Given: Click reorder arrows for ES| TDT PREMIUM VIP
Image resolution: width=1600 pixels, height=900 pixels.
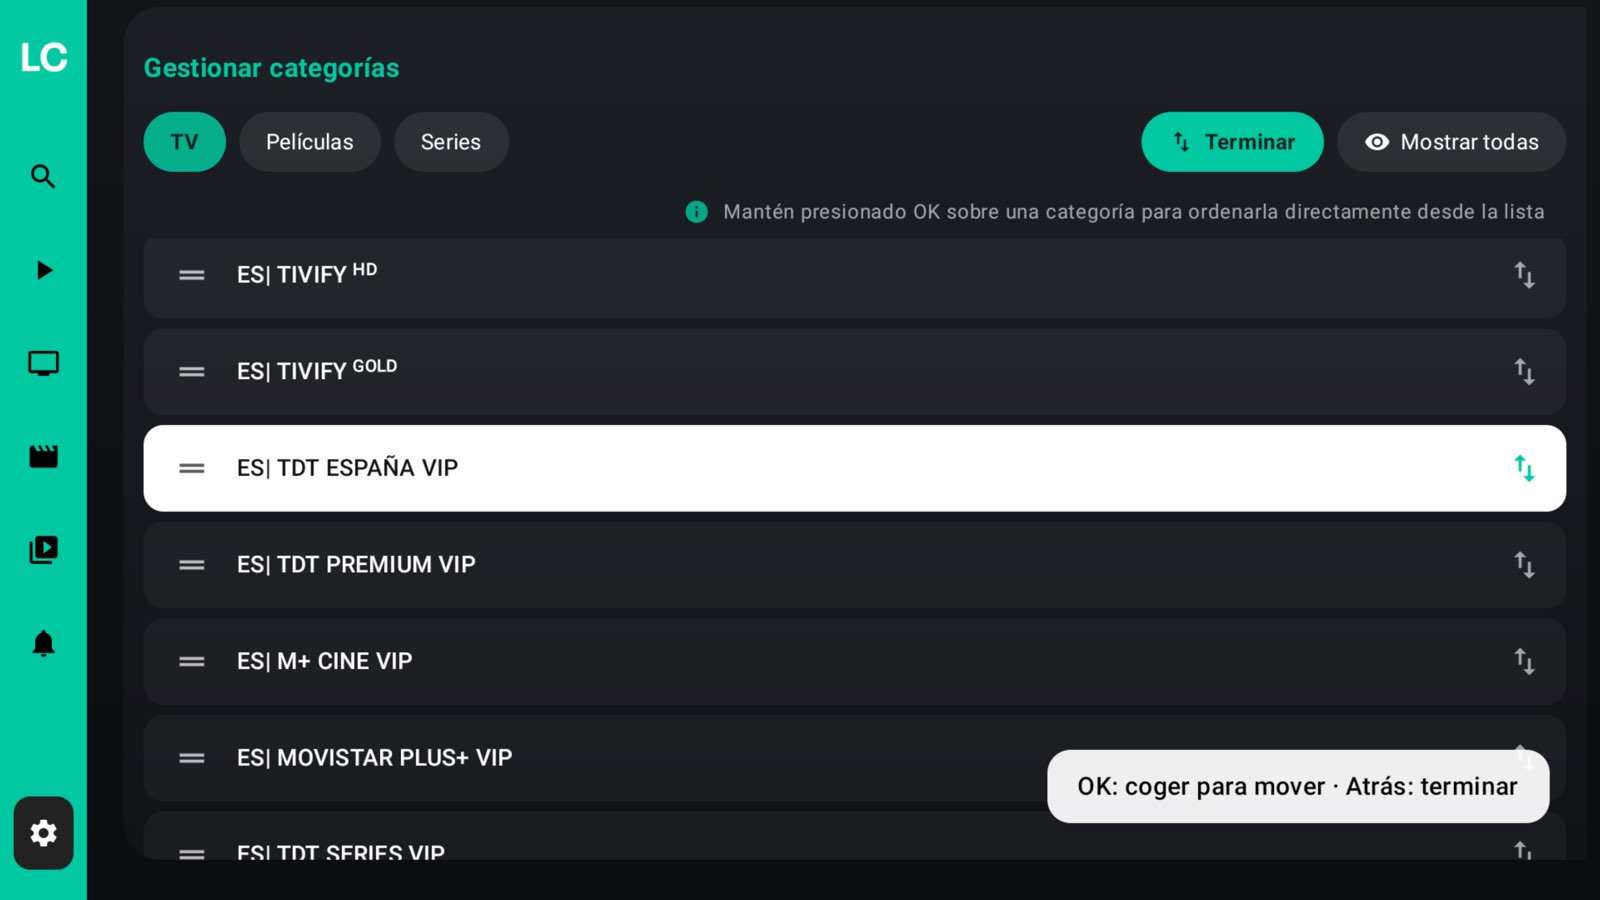Looking at the screenshot, I should (x=1524, y=565).
